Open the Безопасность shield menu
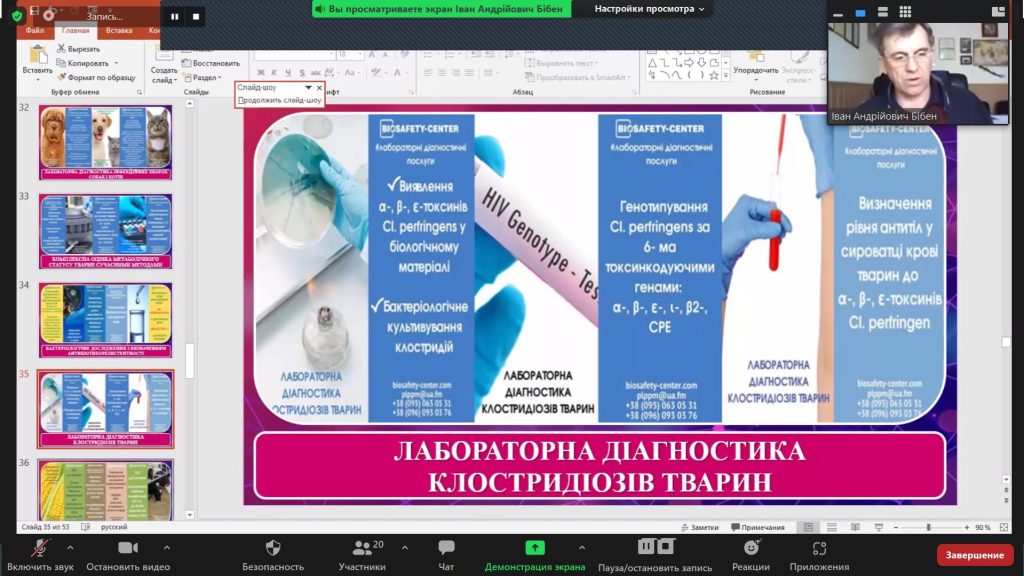 click(x=273, y=555)
